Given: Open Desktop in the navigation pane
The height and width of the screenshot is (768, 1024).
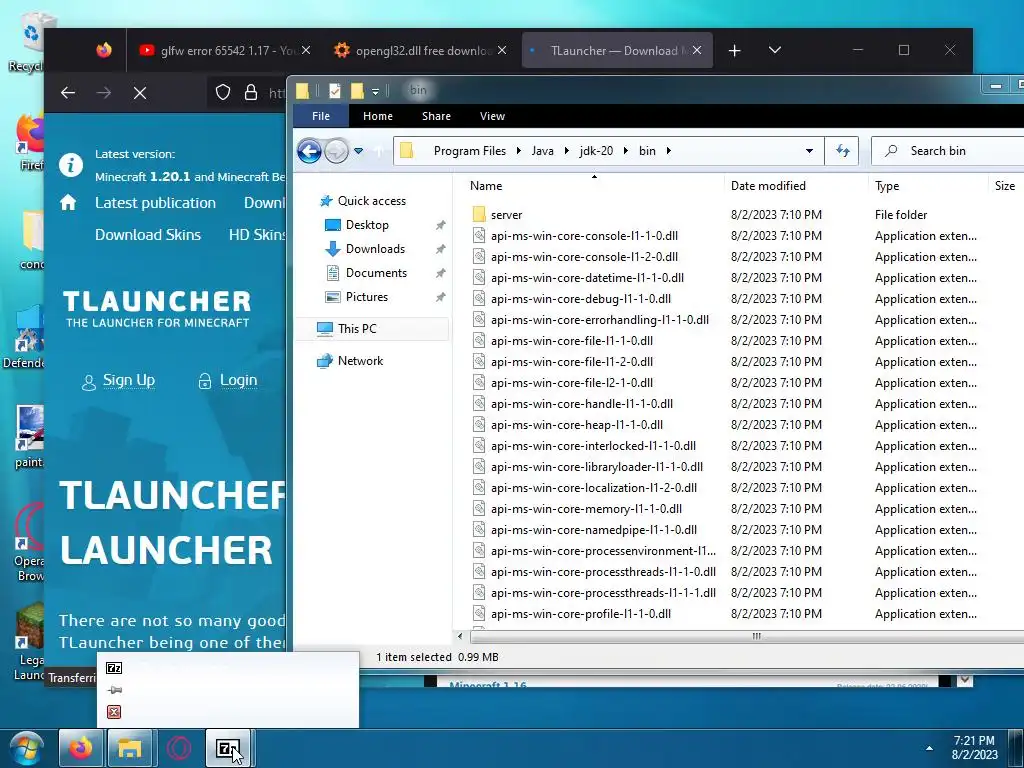Looking at the screenshot, I should [x=367, y=225].
